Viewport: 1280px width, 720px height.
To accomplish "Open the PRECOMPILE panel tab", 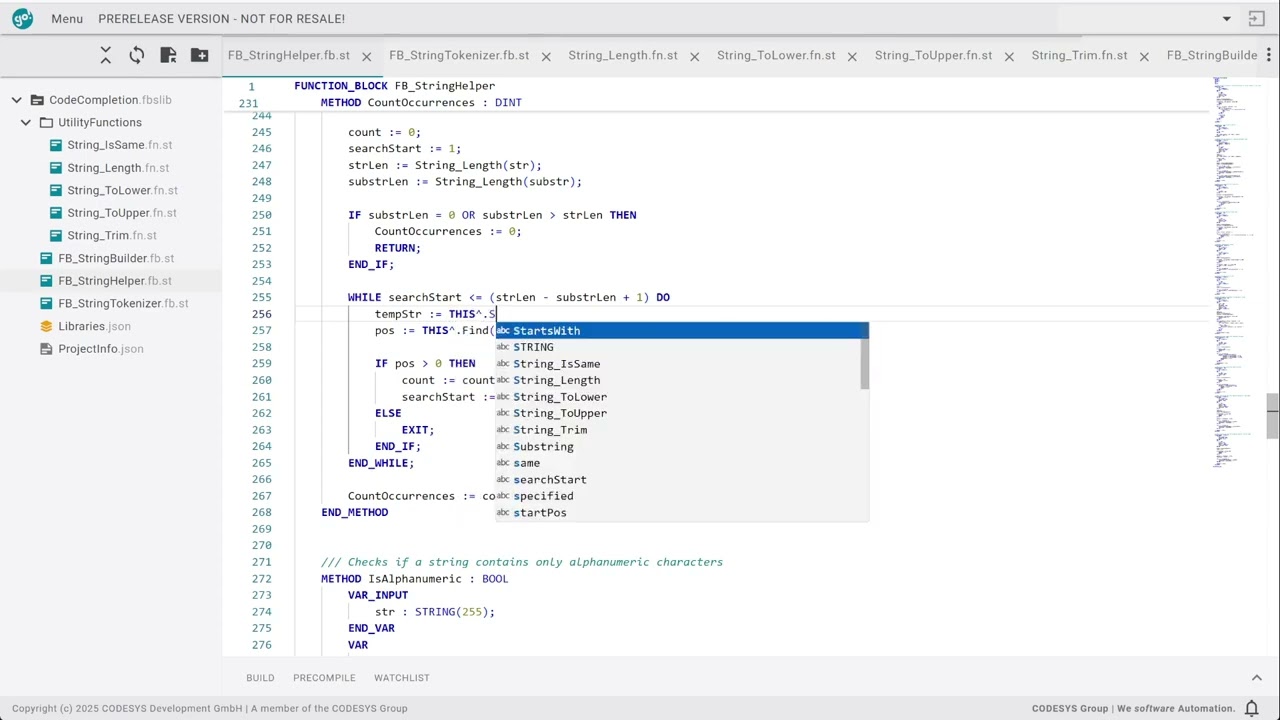I will [x=324, y=678].
